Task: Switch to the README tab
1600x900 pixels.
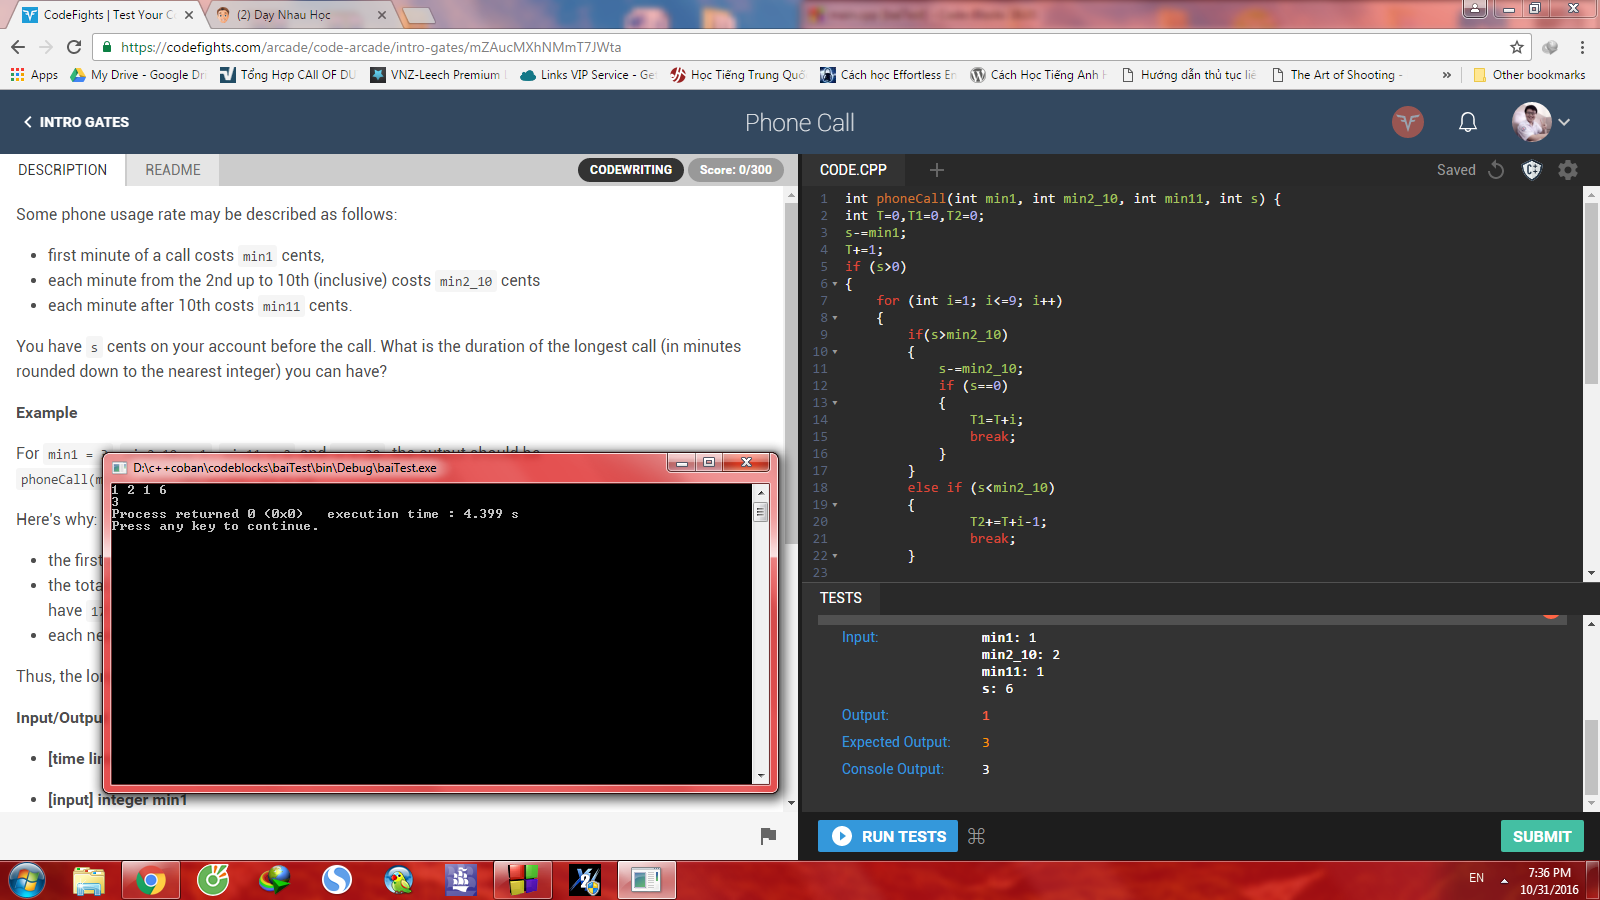Action: tap(173, 170)
